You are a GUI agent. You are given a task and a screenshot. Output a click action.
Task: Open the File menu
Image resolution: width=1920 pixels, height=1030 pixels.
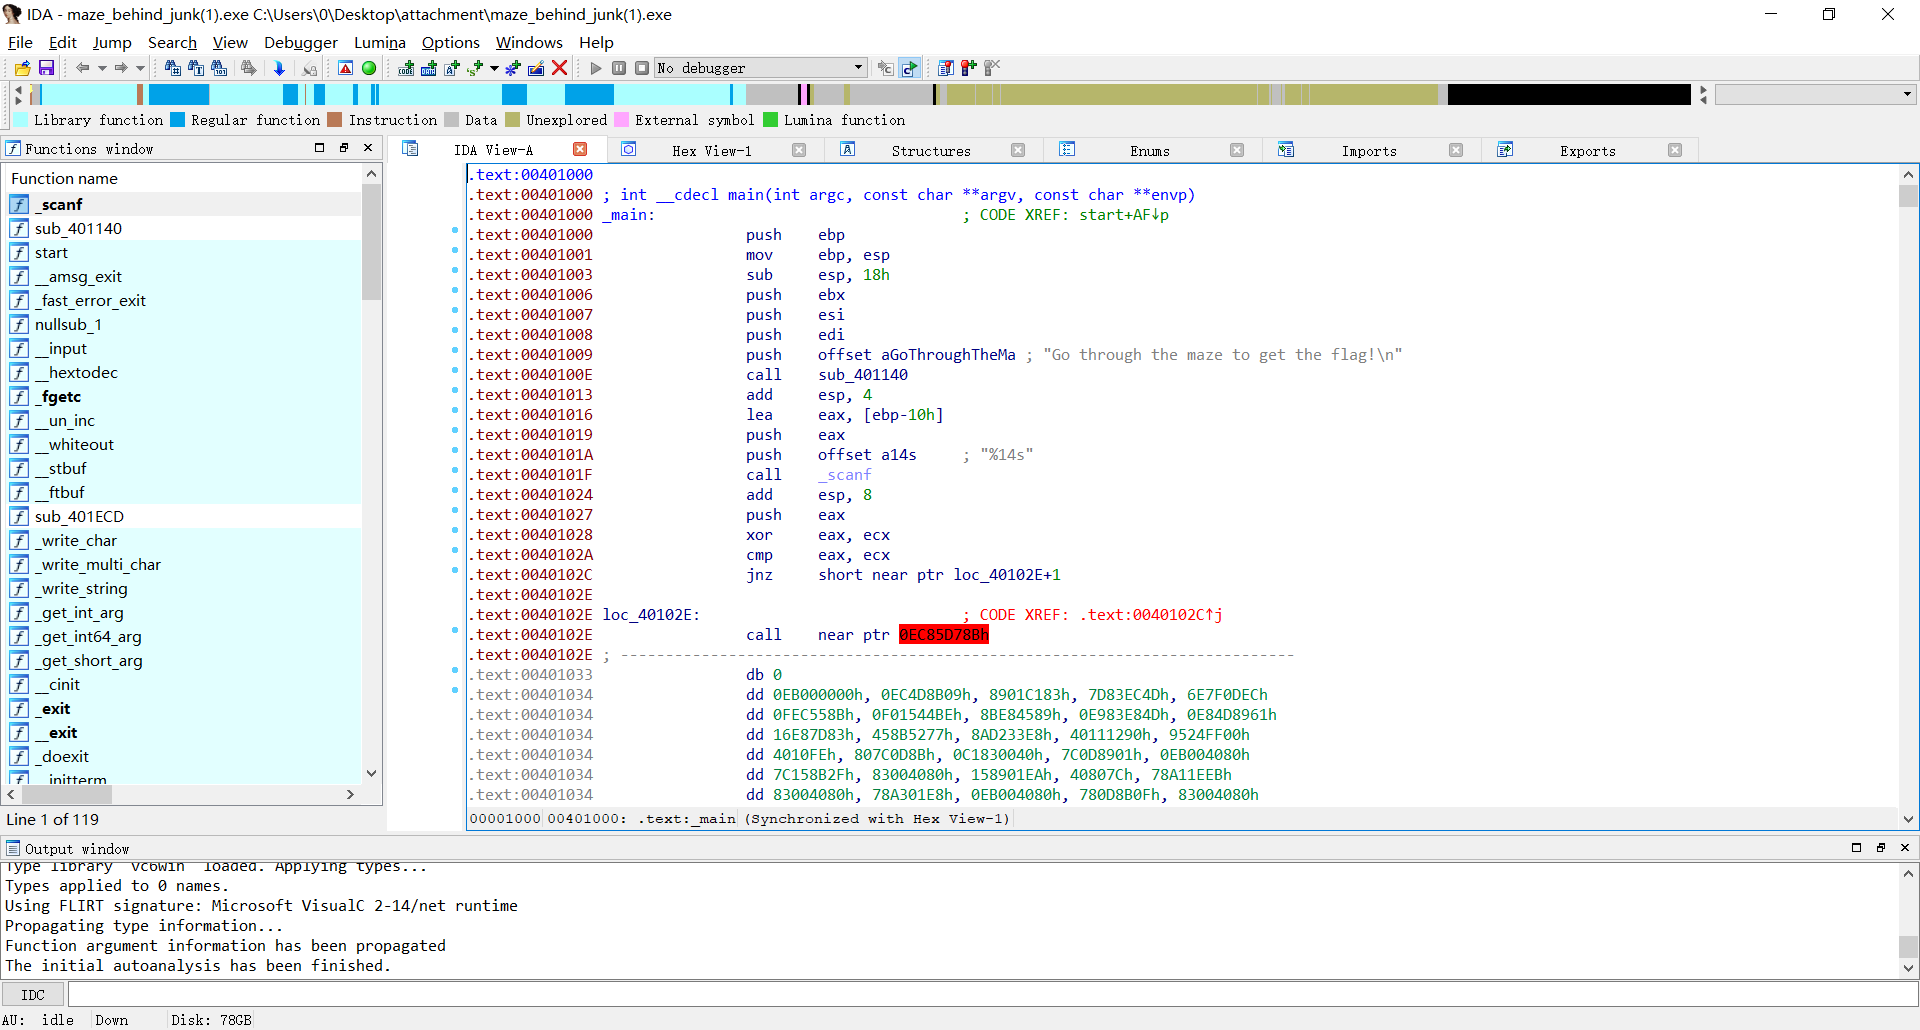(20, 42)
